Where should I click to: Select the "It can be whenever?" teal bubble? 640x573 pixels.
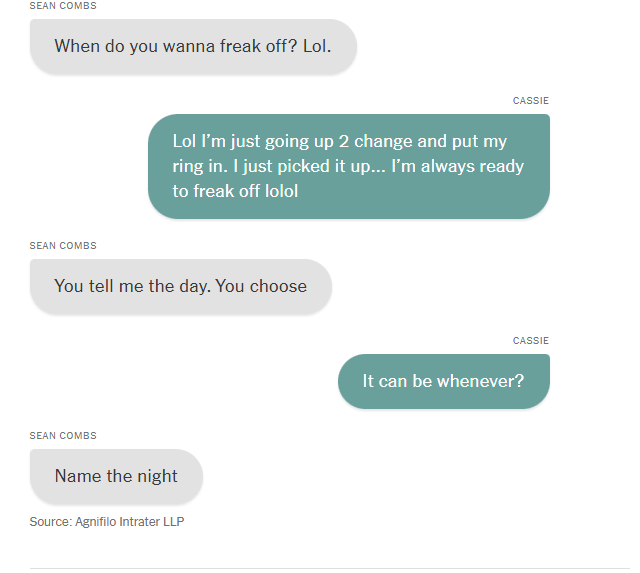[444, 381]
